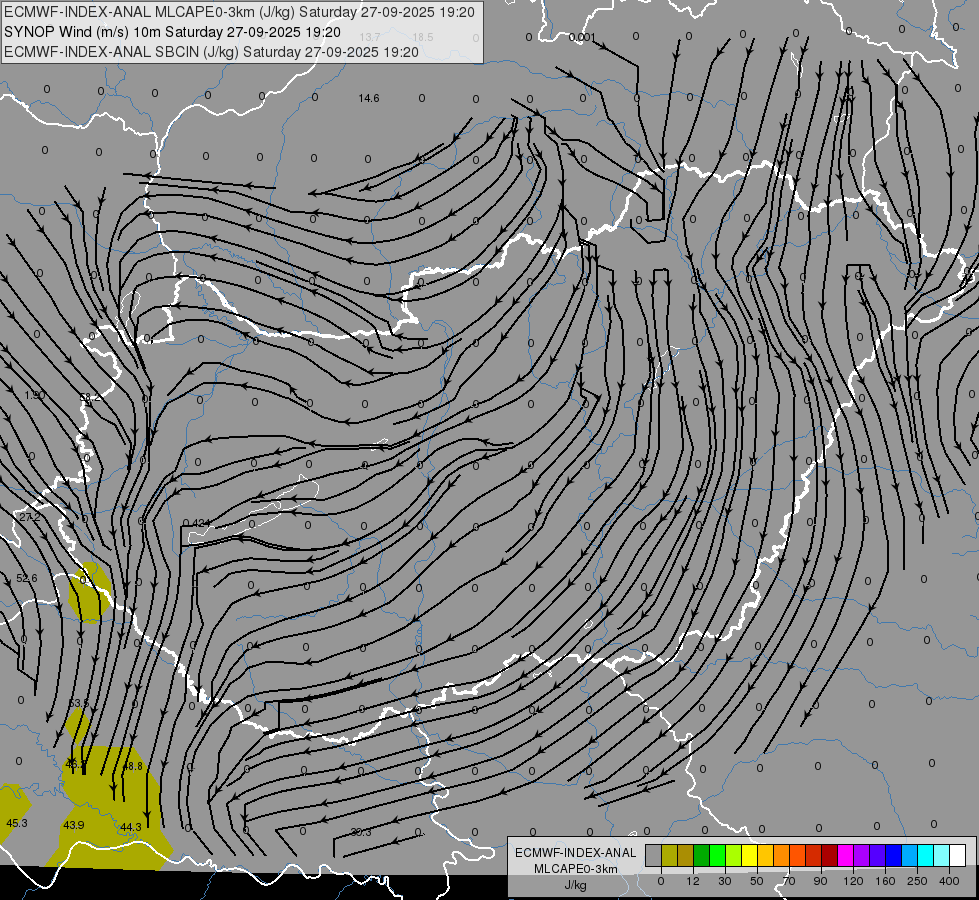
Task: Click the legend tick label '12'
Action: 693,881
